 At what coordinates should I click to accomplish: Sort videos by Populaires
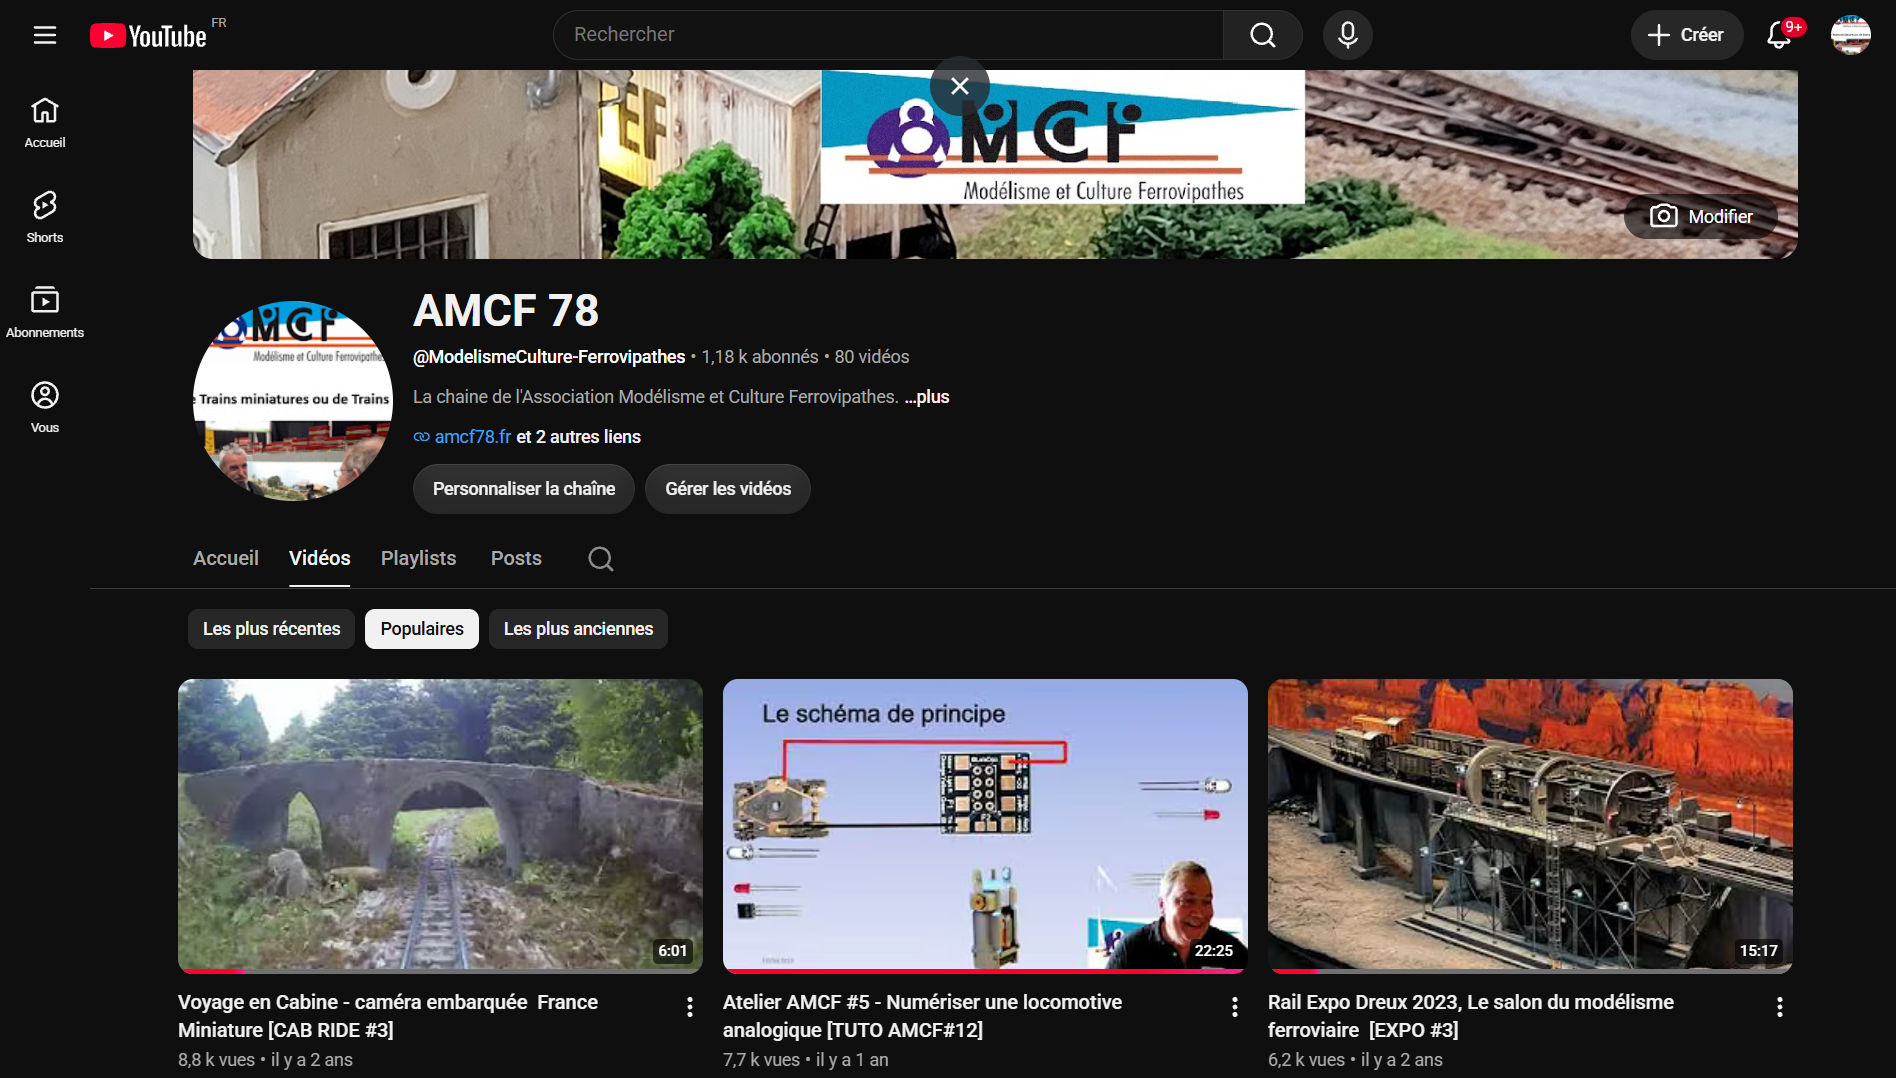click(x=422, y=629)
